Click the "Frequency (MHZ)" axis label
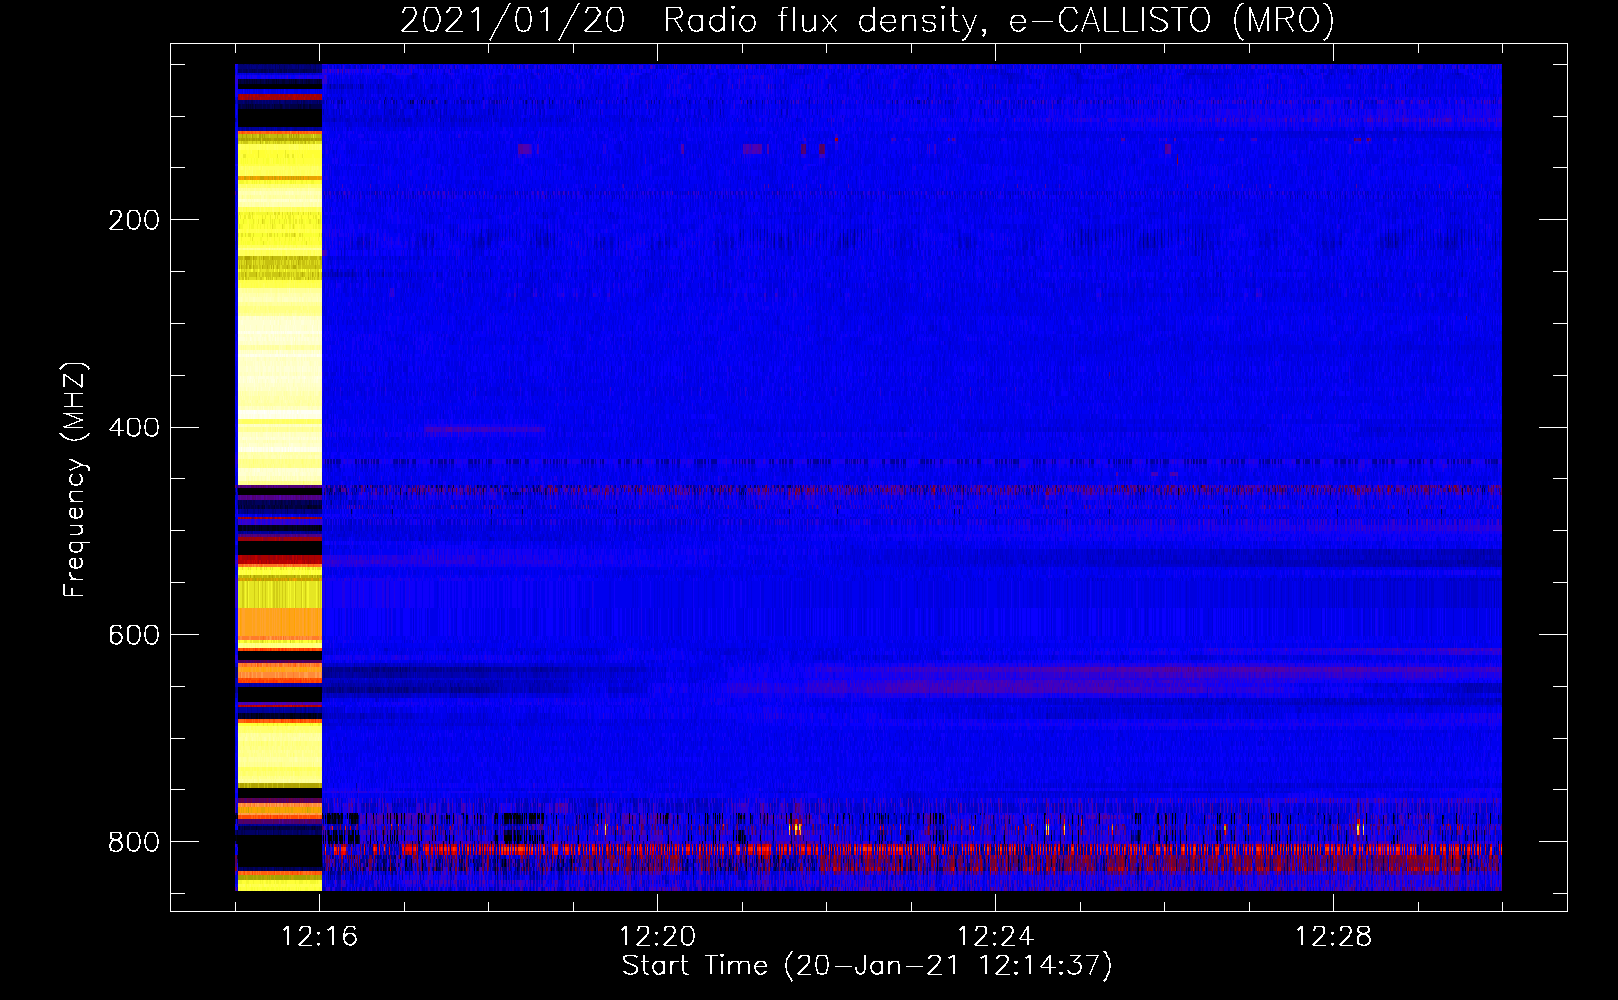The height and width of the screenshot is (1000, 1618). 74,479
